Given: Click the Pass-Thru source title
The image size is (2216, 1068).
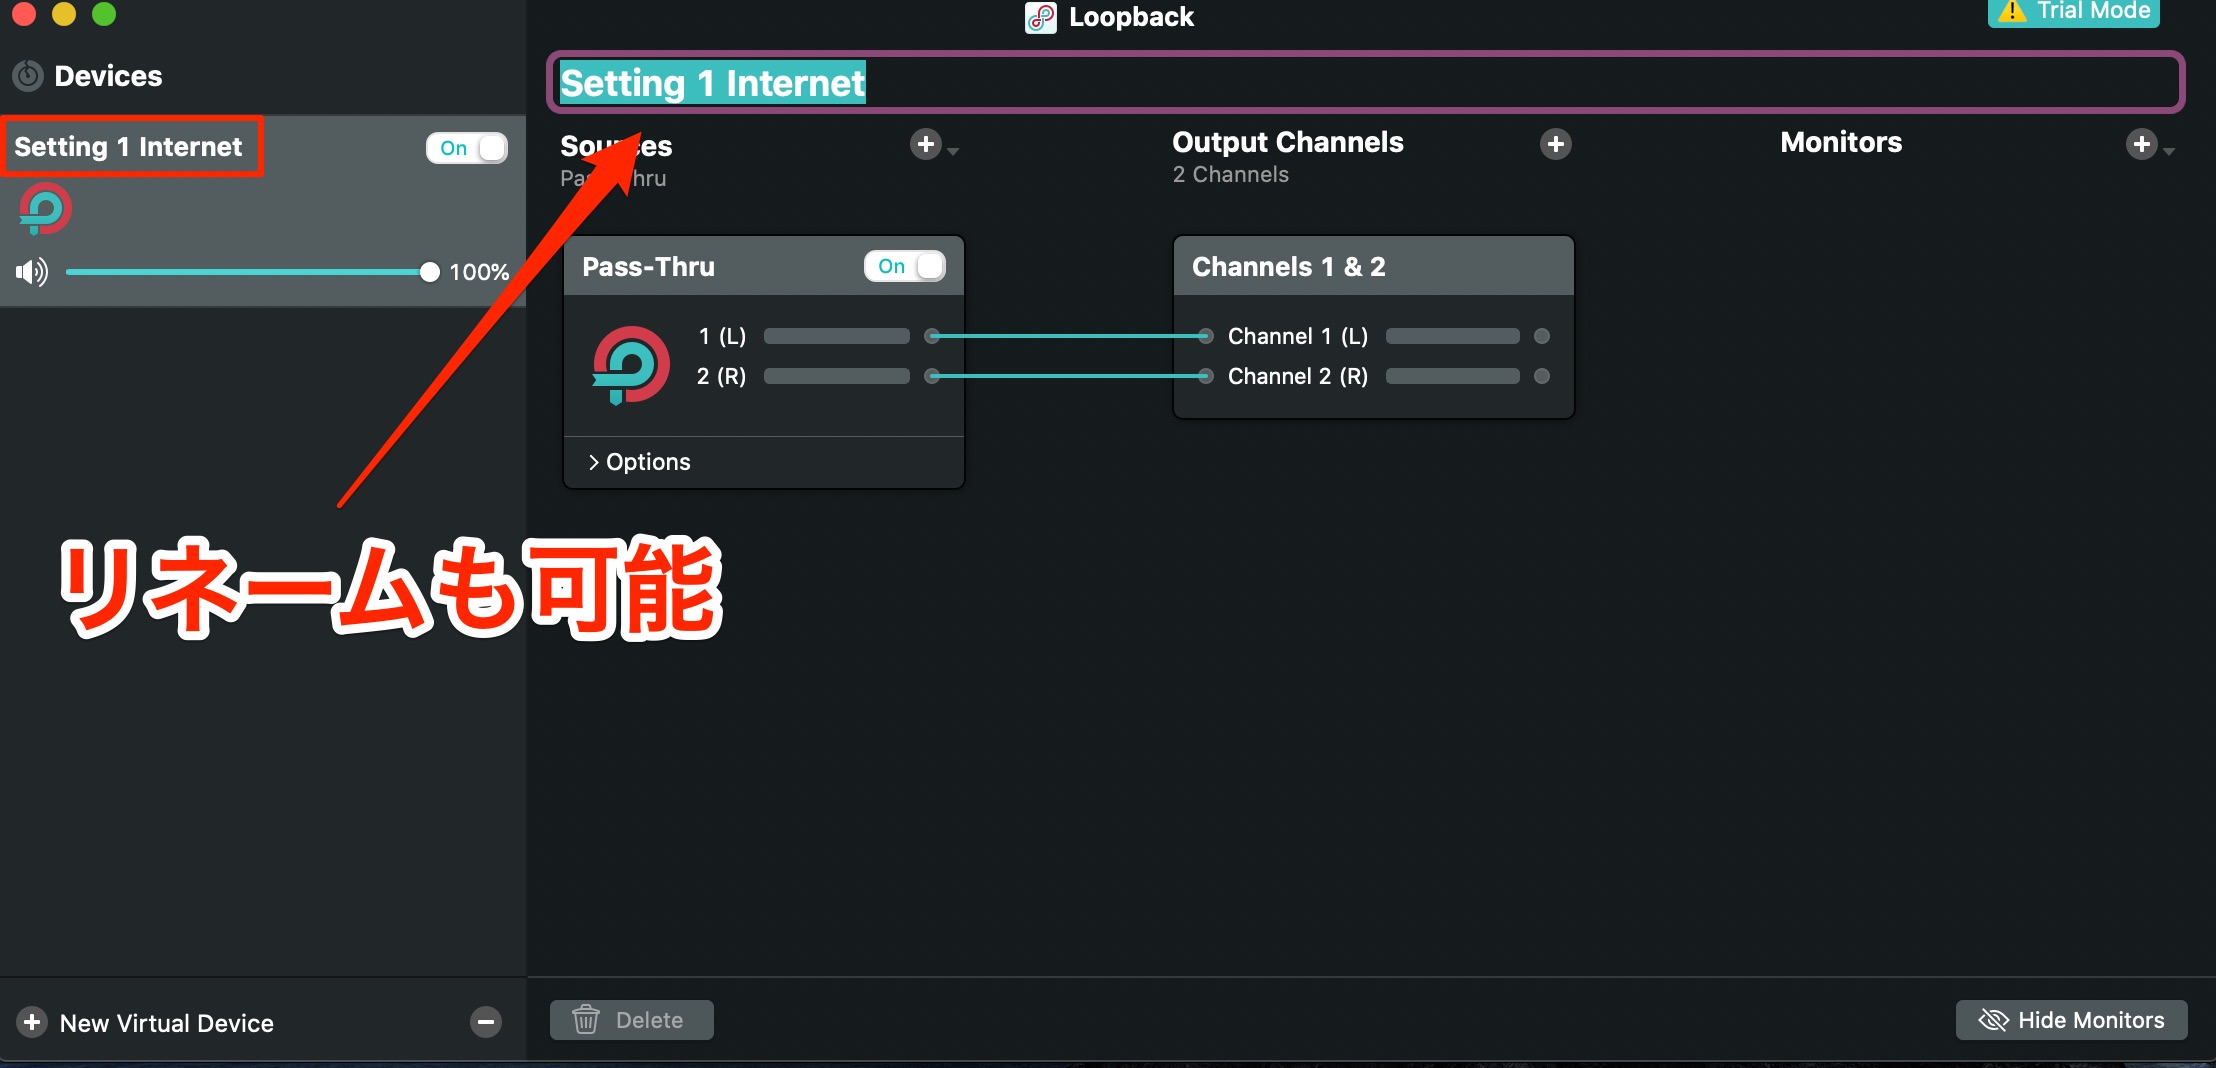Looking at the screenshot, I should (649, 266).
